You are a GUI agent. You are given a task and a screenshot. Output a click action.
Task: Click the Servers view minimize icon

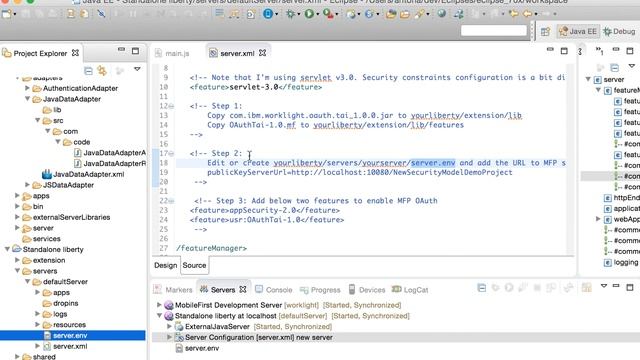pos(616,286)
